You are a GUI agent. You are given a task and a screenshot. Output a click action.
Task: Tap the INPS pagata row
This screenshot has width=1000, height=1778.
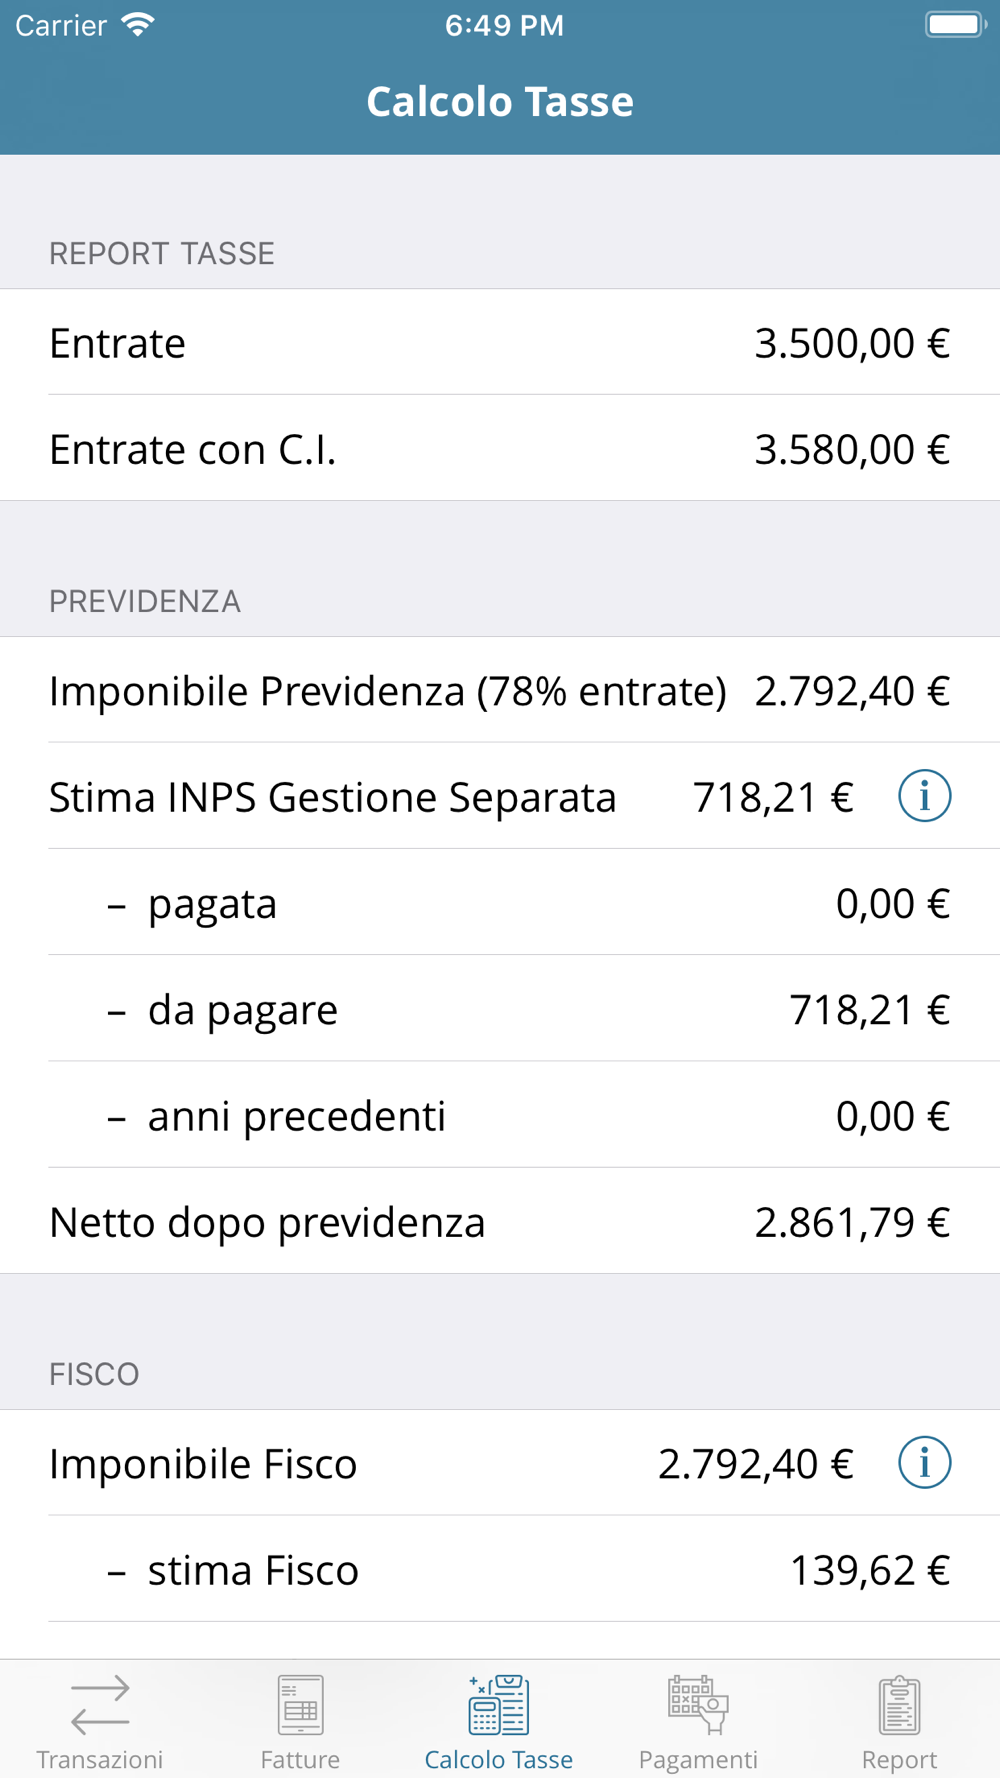[x=500, y=903]
